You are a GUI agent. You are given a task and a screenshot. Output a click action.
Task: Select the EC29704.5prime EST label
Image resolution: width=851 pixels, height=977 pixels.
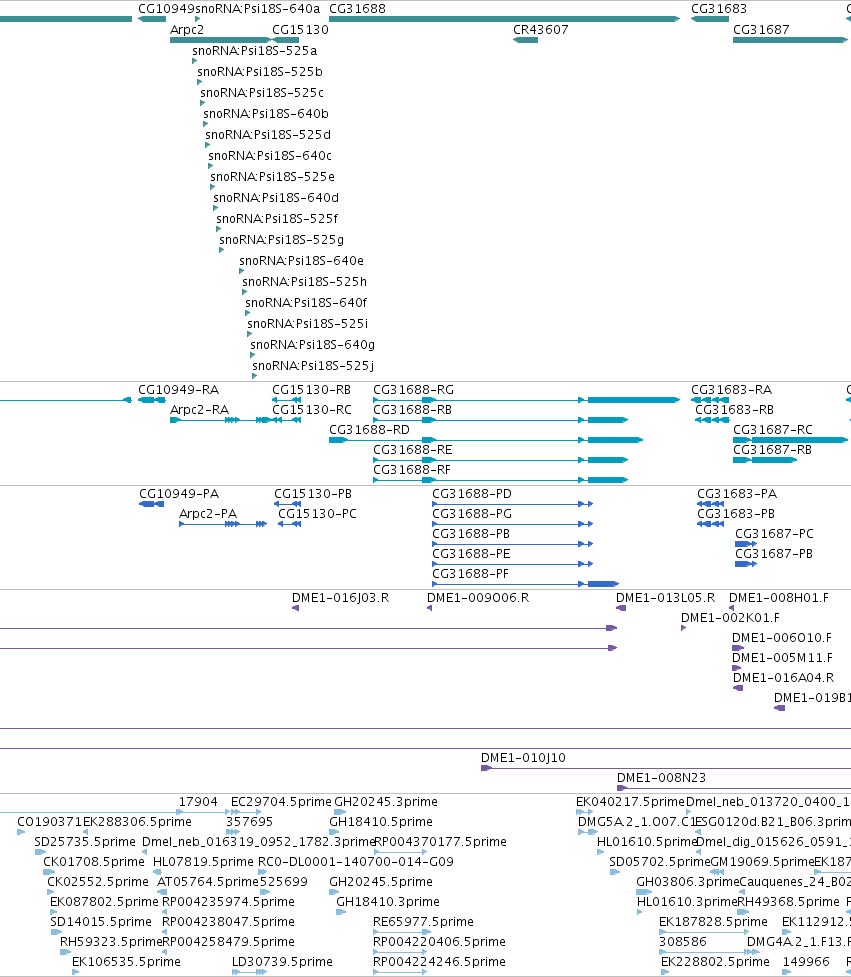click(x=281, y=801)
